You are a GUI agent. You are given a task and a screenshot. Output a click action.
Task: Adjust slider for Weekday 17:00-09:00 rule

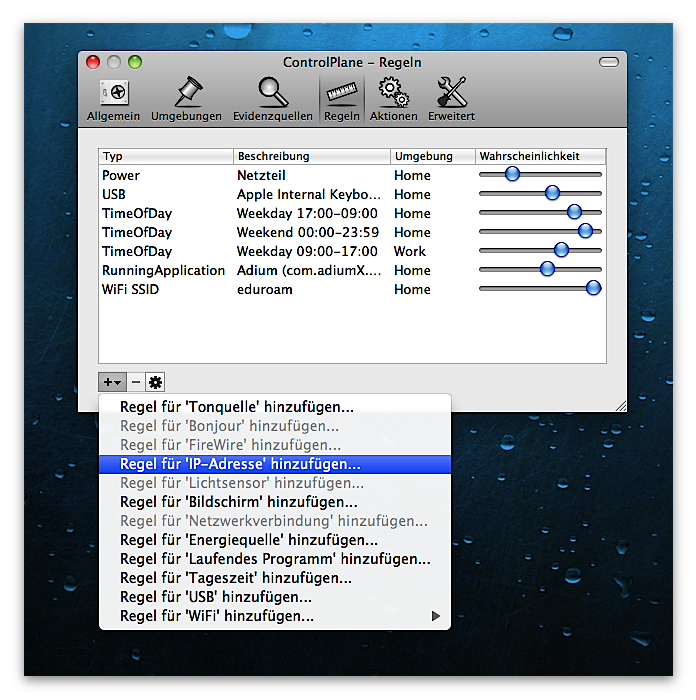[x=574, y=212]
